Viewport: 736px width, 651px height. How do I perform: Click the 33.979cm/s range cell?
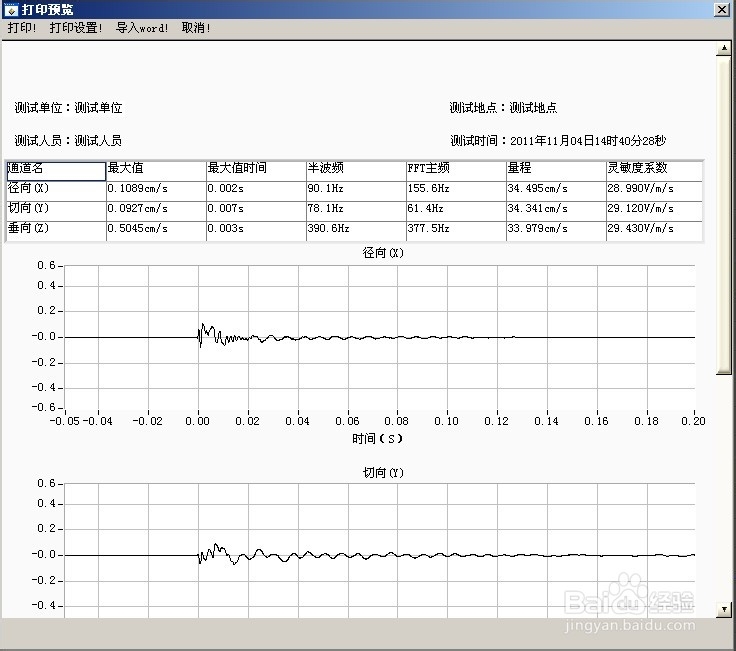coord(556,231)
